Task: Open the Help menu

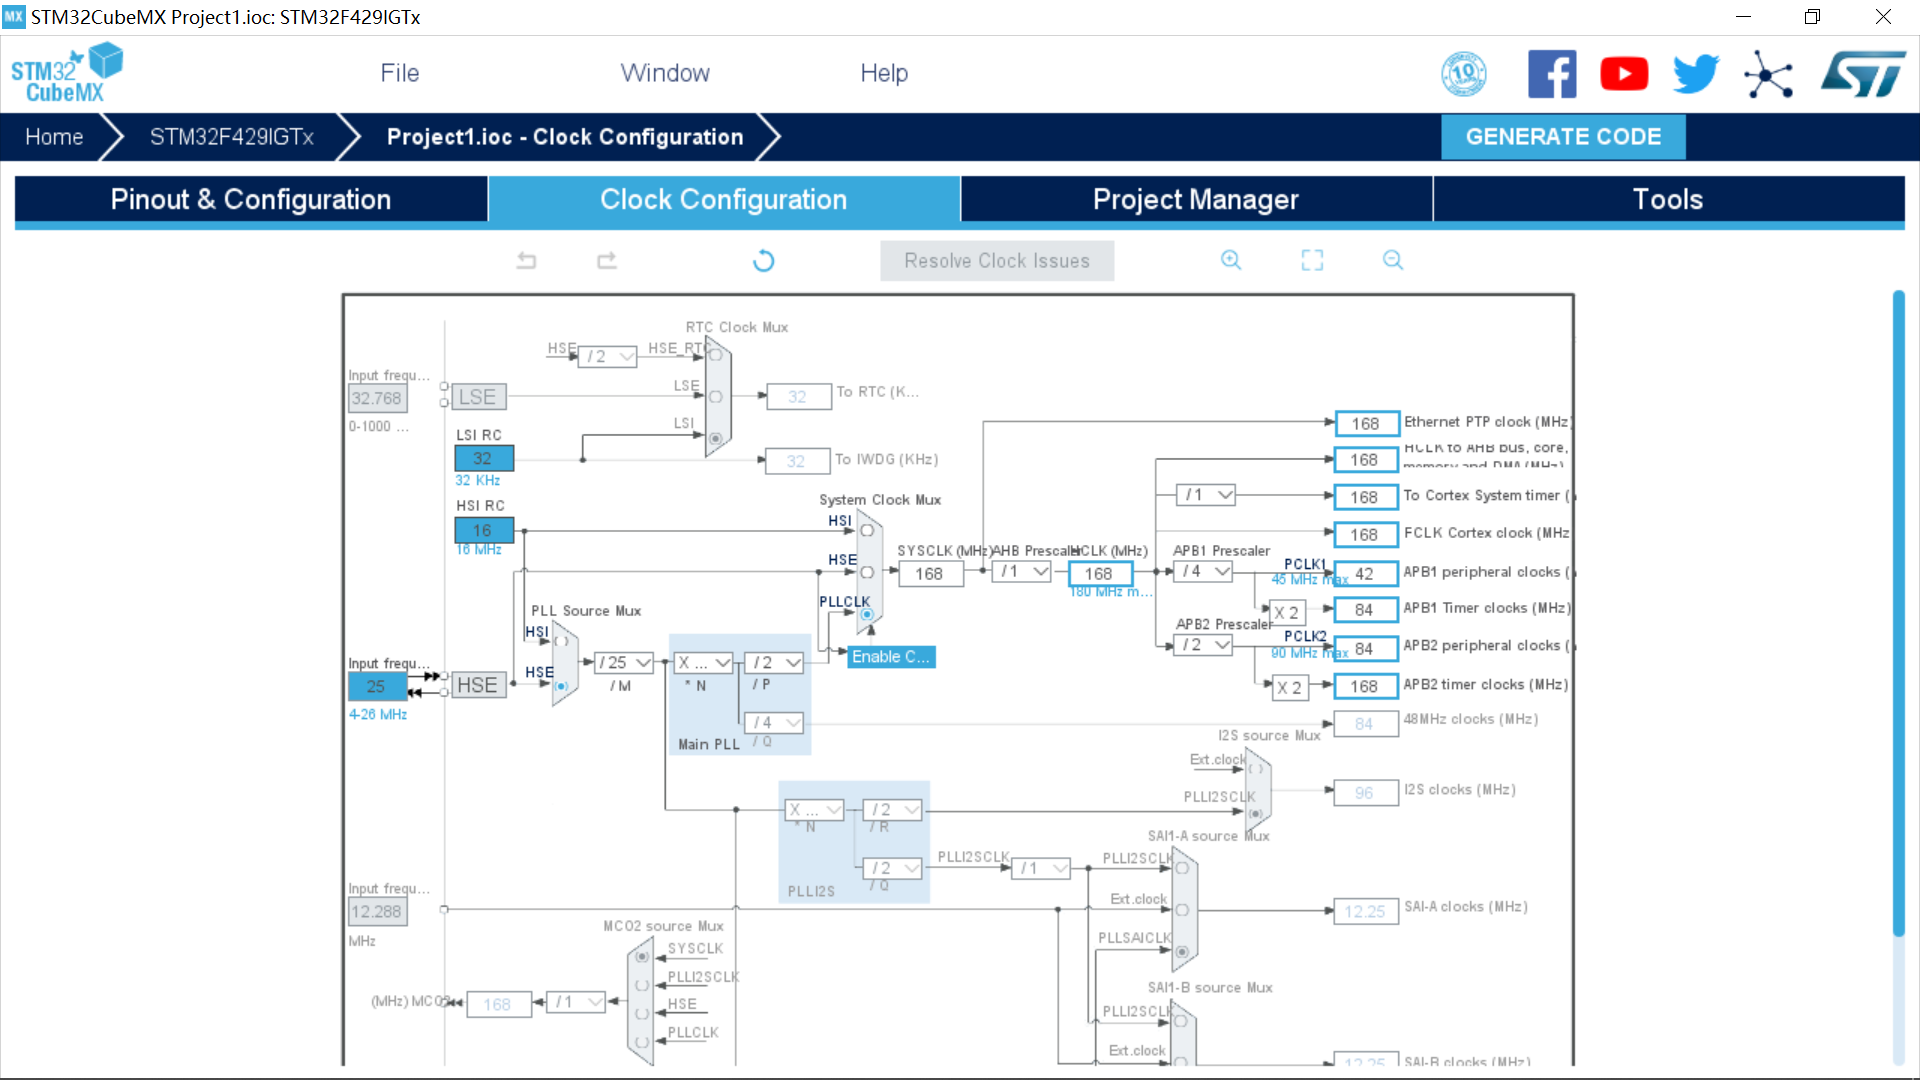Action: coord(884,73)
